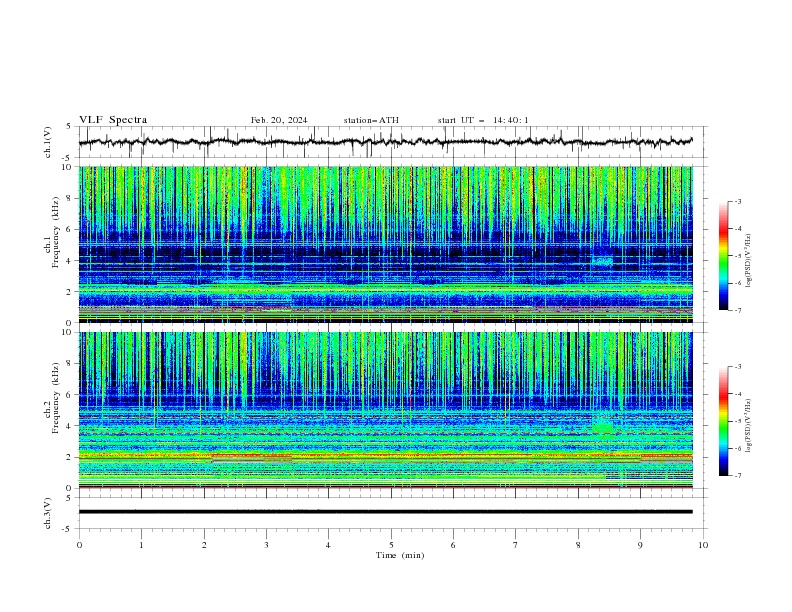Click the 'ch.3(V)' axis label
This screenshot has width=792, height=612.
pyautogui.click(x=48, y=513)
